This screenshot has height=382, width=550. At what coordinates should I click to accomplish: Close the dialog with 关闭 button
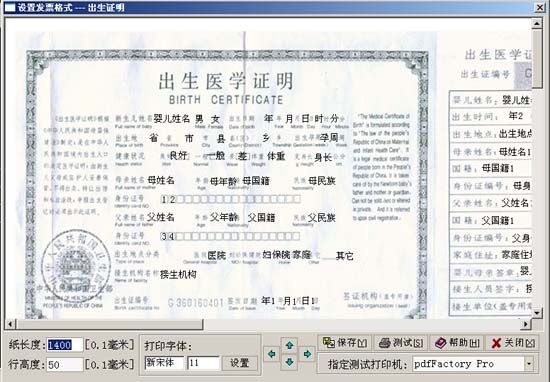(512, 343)
